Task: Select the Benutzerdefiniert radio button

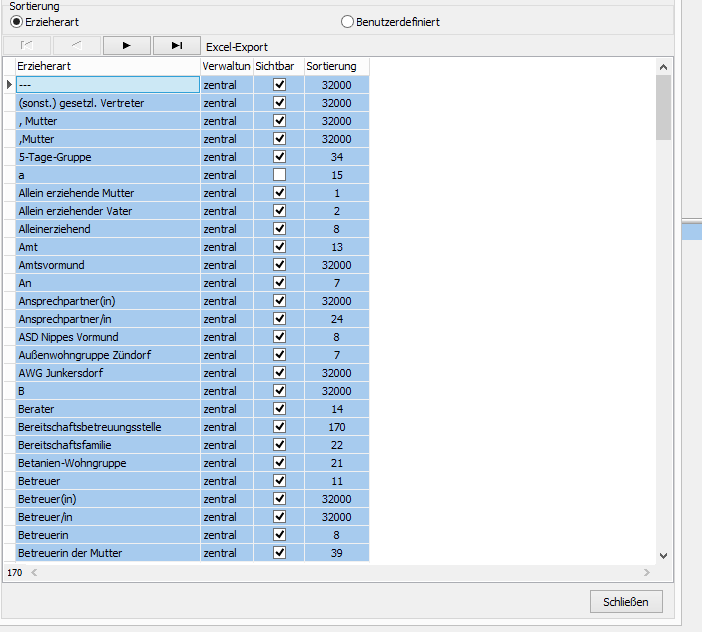Action: click(348, 21)
